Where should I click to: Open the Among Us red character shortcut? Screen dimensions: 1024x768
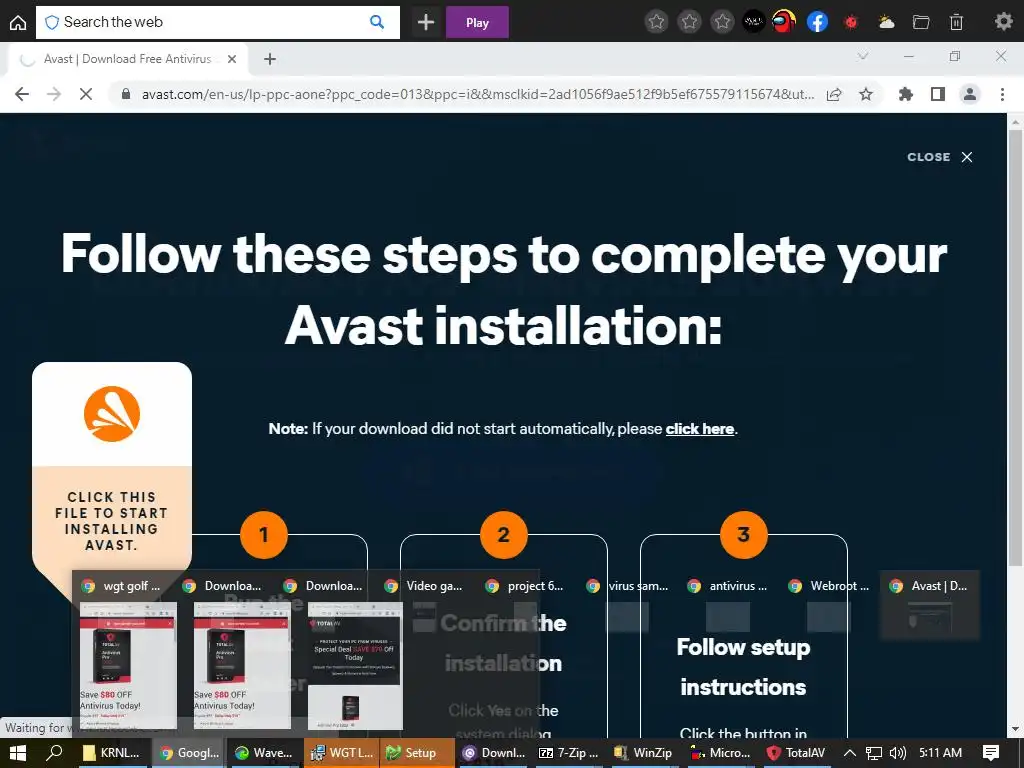tap(784, 22)
